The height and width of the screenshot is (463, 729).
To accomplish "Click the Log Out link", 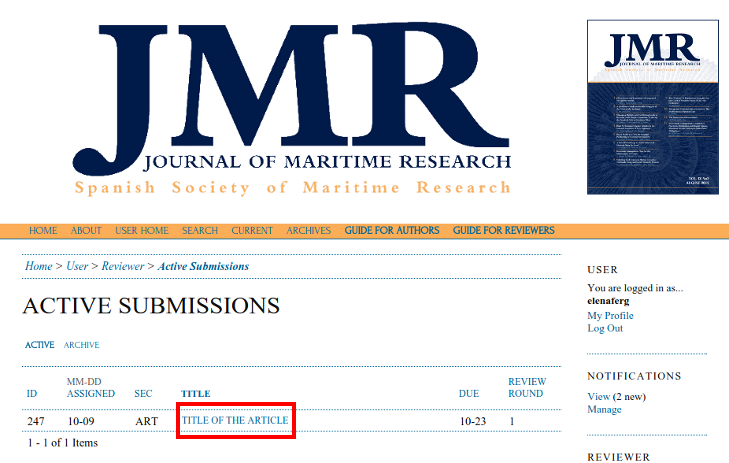I will click(x=605, y=328).
